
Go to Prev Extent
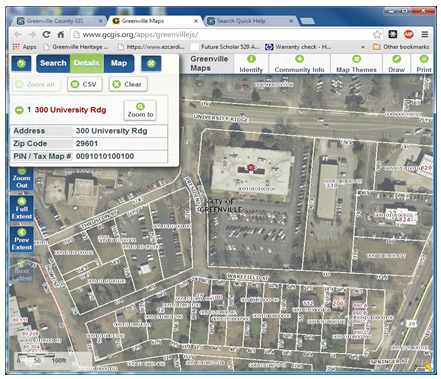(x=22, y=239)
